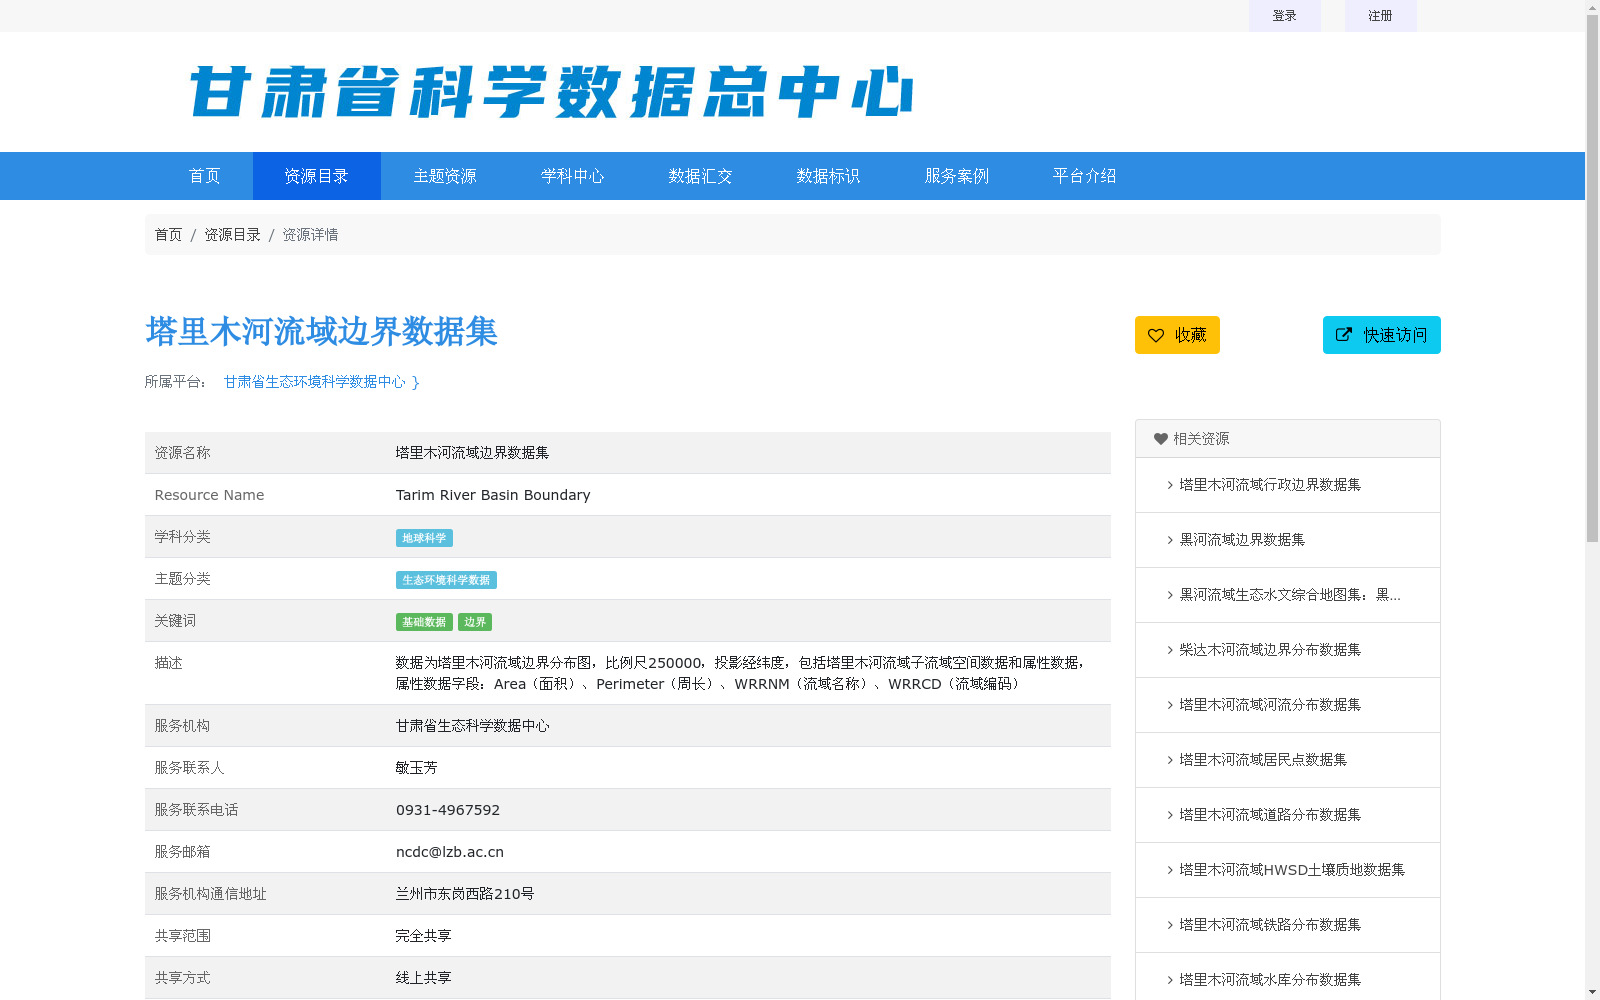
Task: Click chevron beside 塔里木河流域河流分布数据集
Action: [1170, 705]
